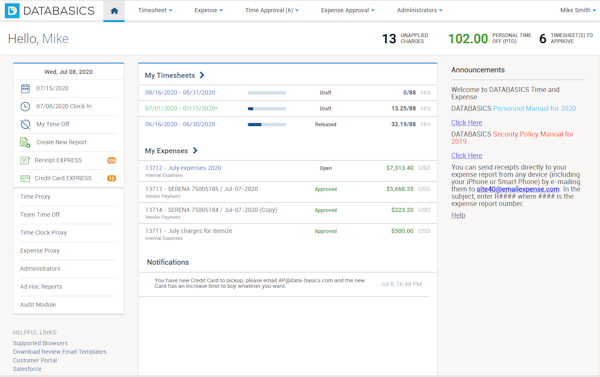The height and width of the screenshot is (377, 600).
Task: Click the Receipt EXPRESS orange count badge
Action: pyautogui.click(x=111, y=160)
